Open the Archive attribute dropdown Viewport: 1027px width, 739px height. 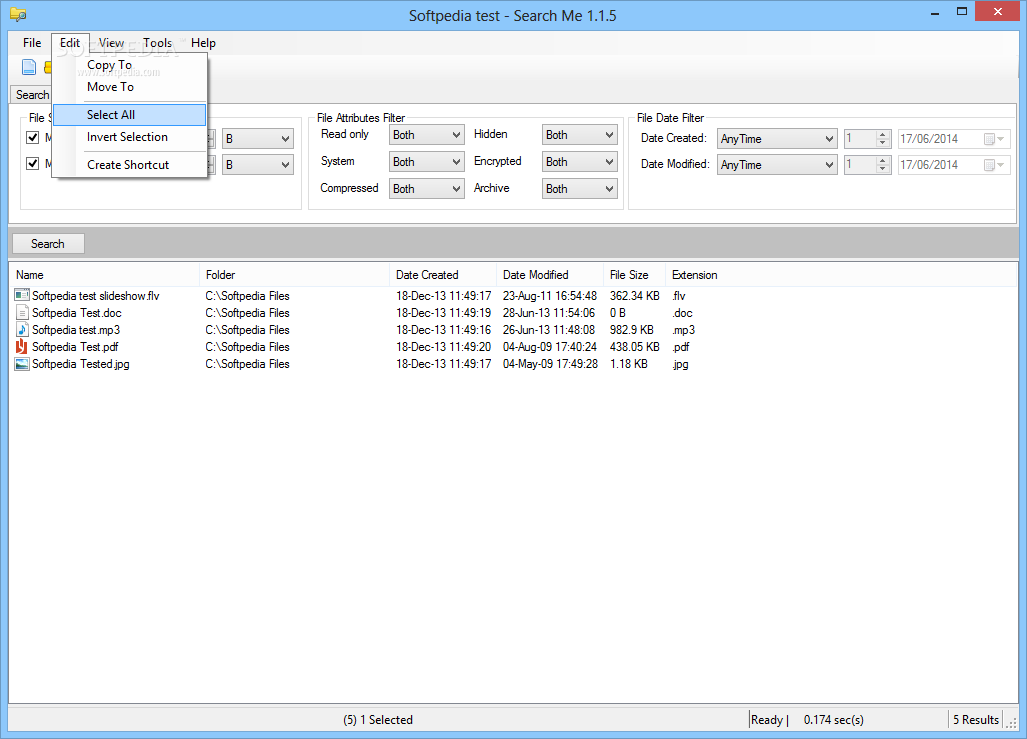tap(580, 189)
